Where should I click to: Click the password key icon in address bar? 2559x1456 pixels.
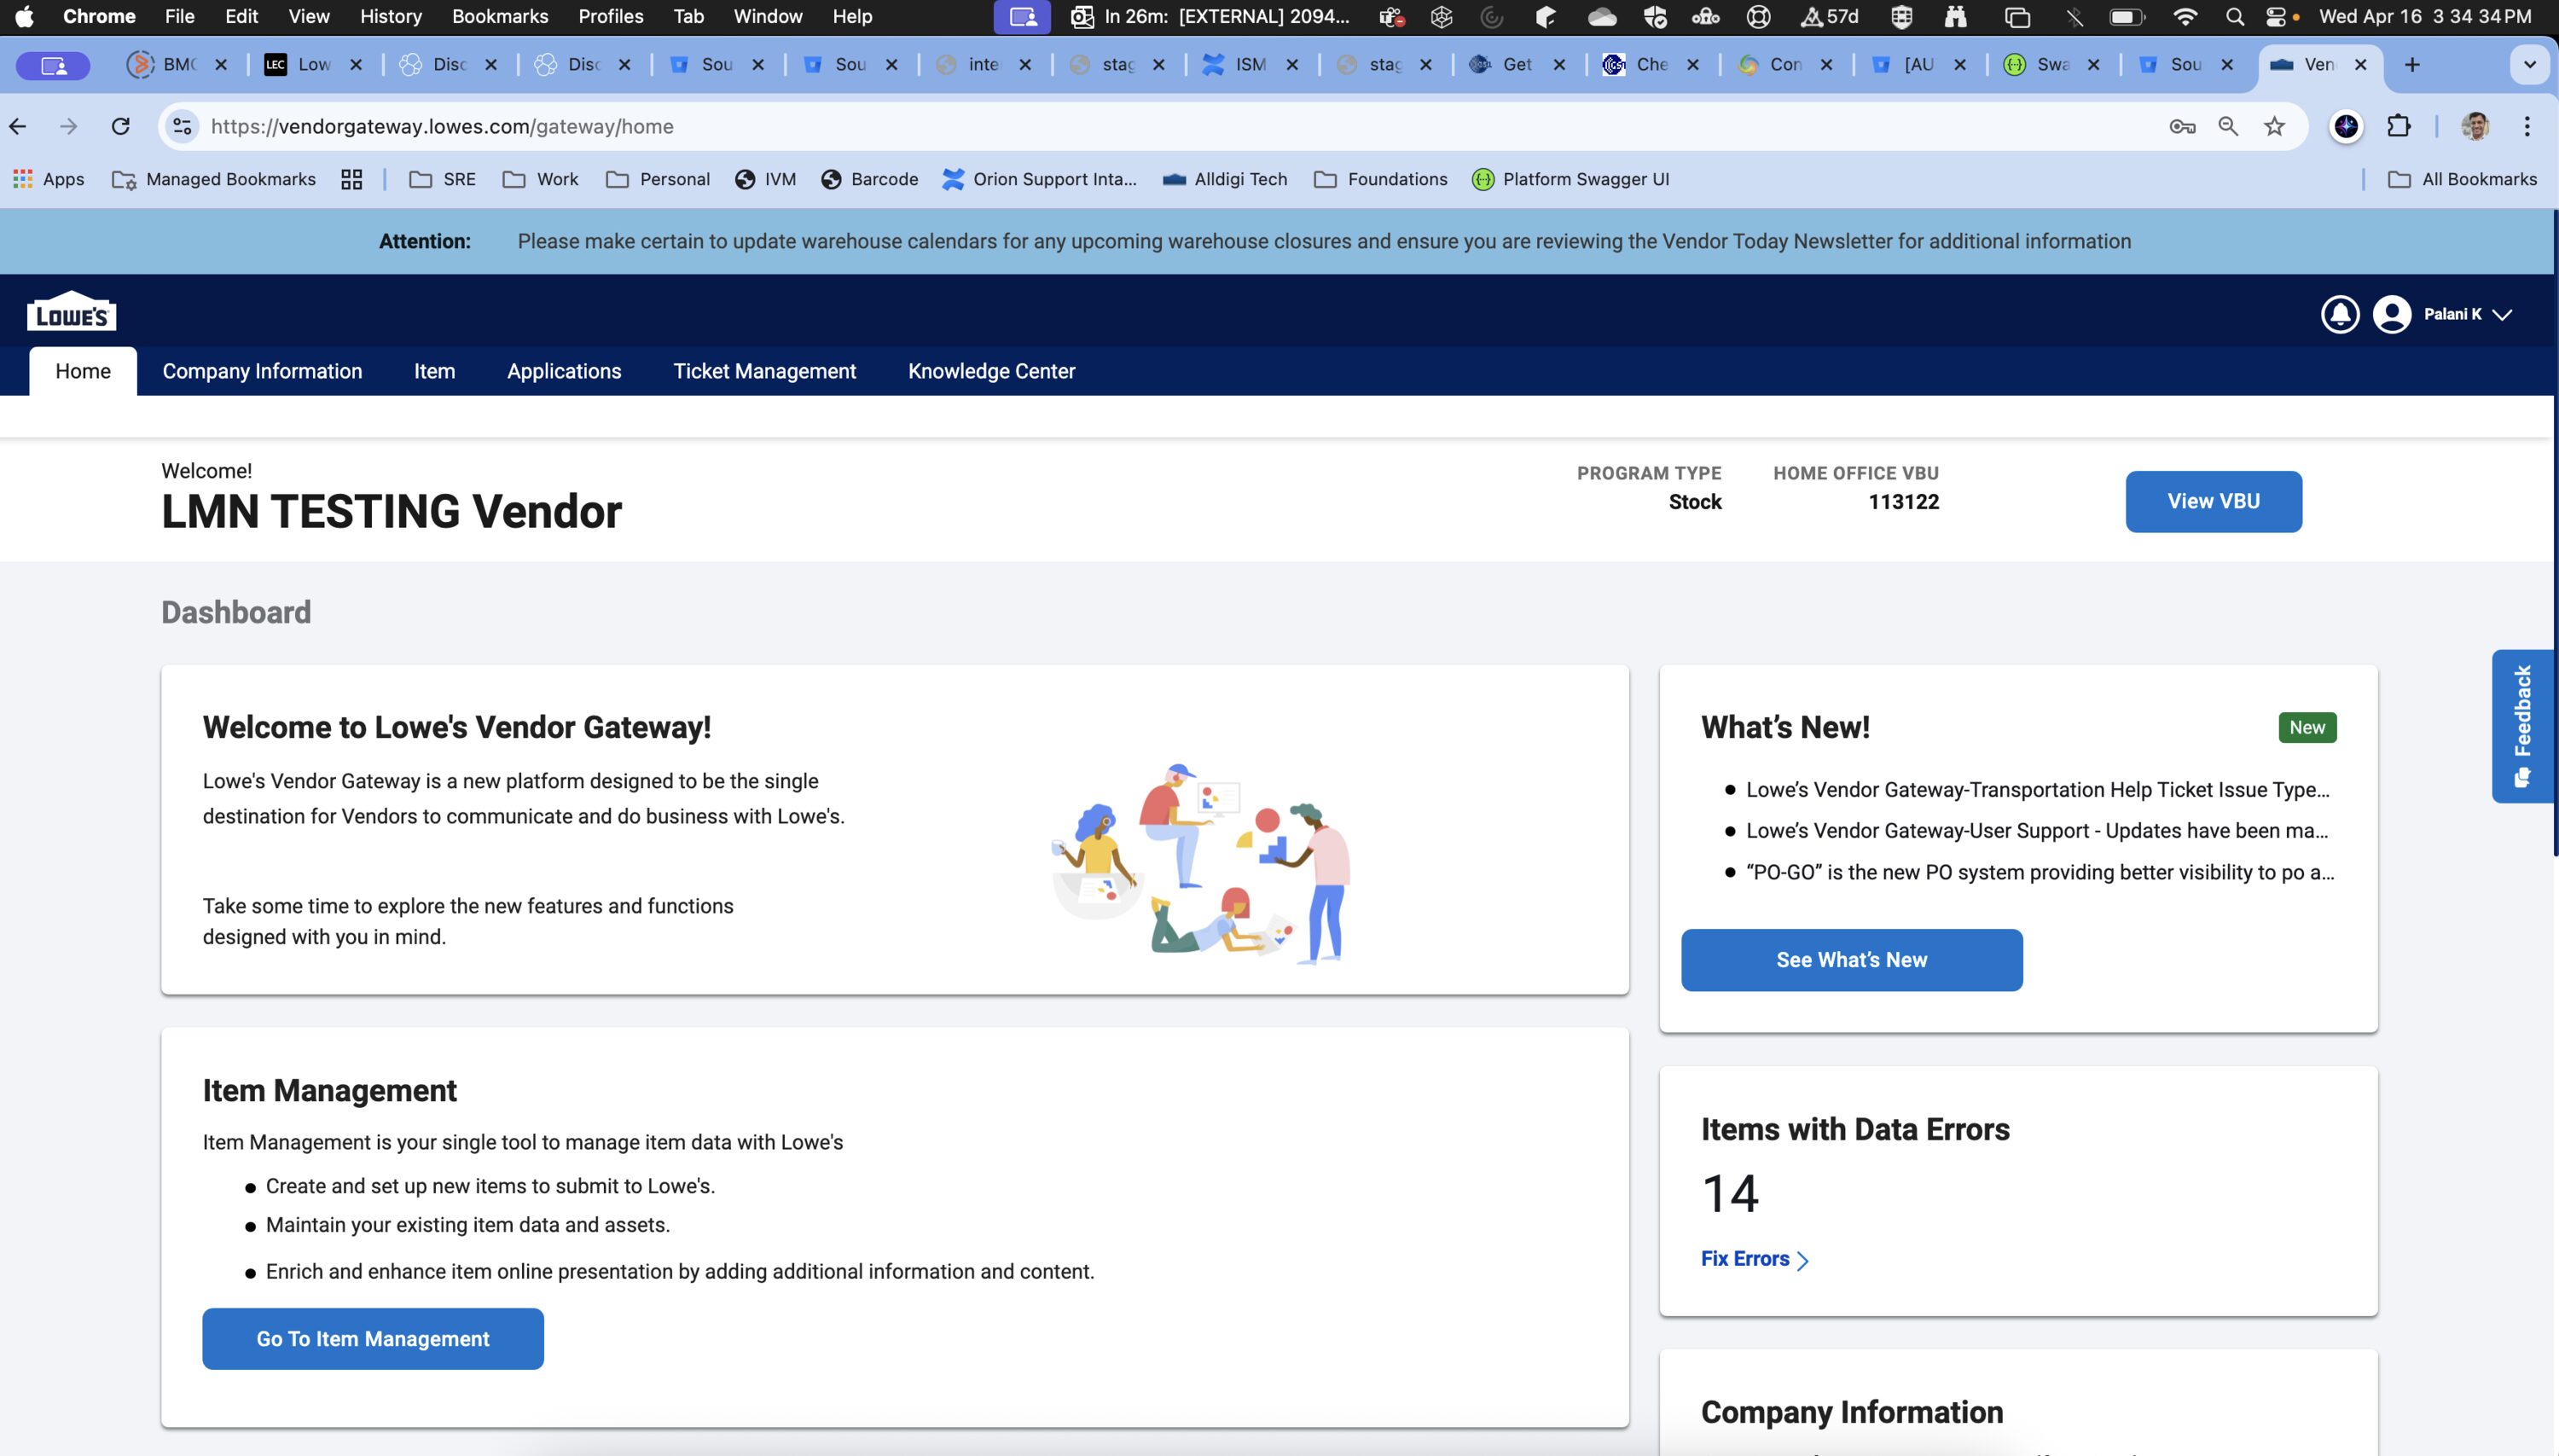[2182, 126]
